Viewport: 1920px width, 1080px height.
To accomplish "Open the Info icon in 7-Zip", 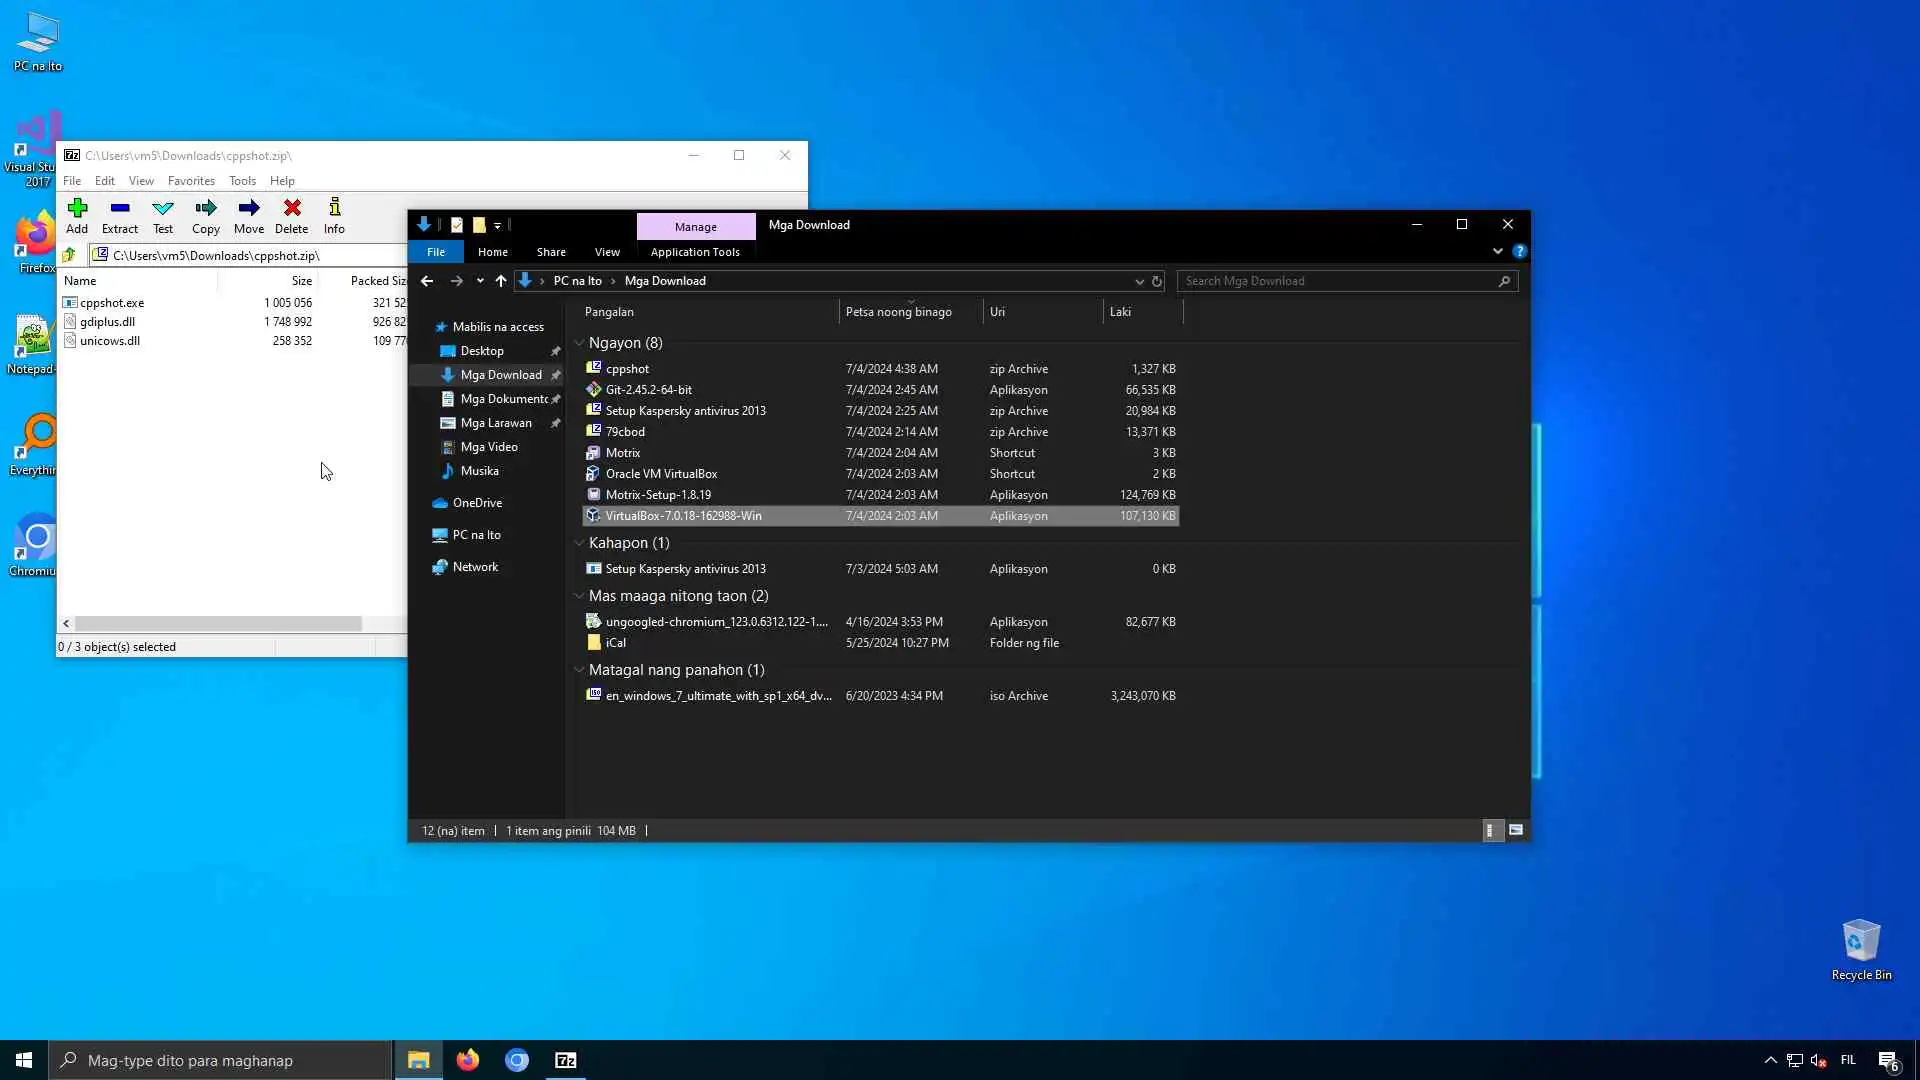I will tap(334, 215).
